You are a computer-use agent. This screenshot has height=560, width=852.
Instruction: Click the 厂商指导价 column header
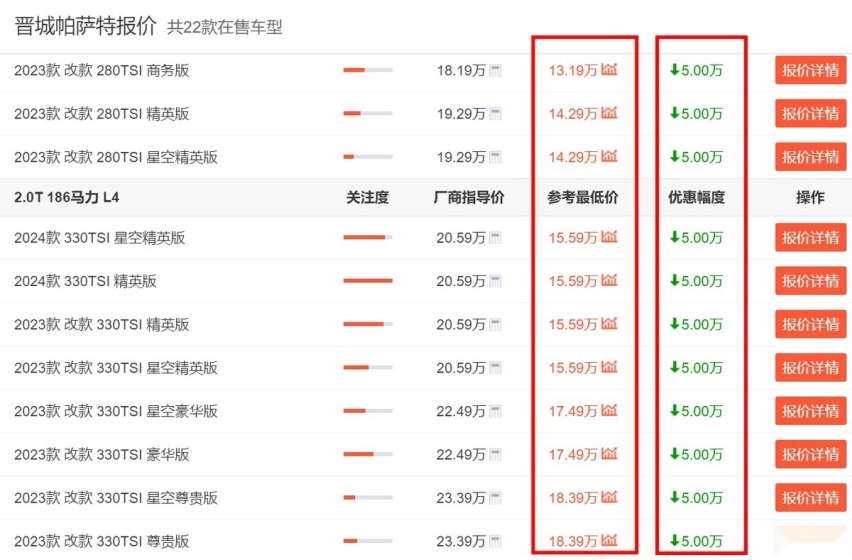click(469, 197)
